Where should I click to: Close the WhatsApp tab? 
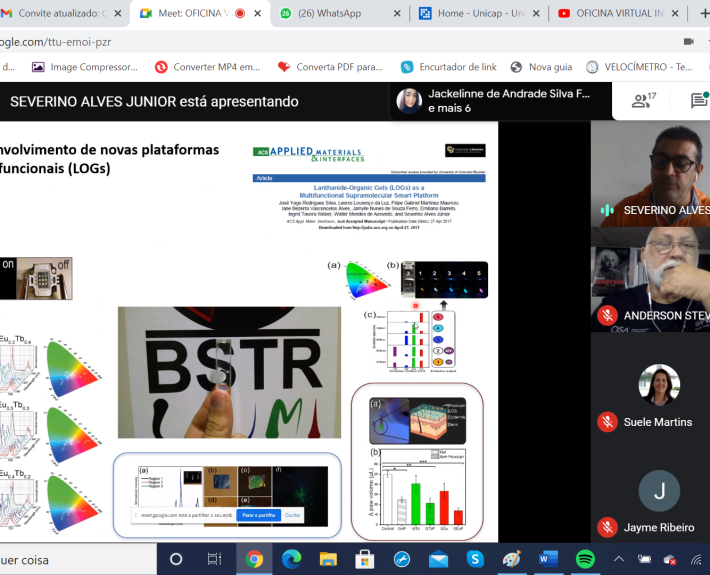tap(397, 14)
